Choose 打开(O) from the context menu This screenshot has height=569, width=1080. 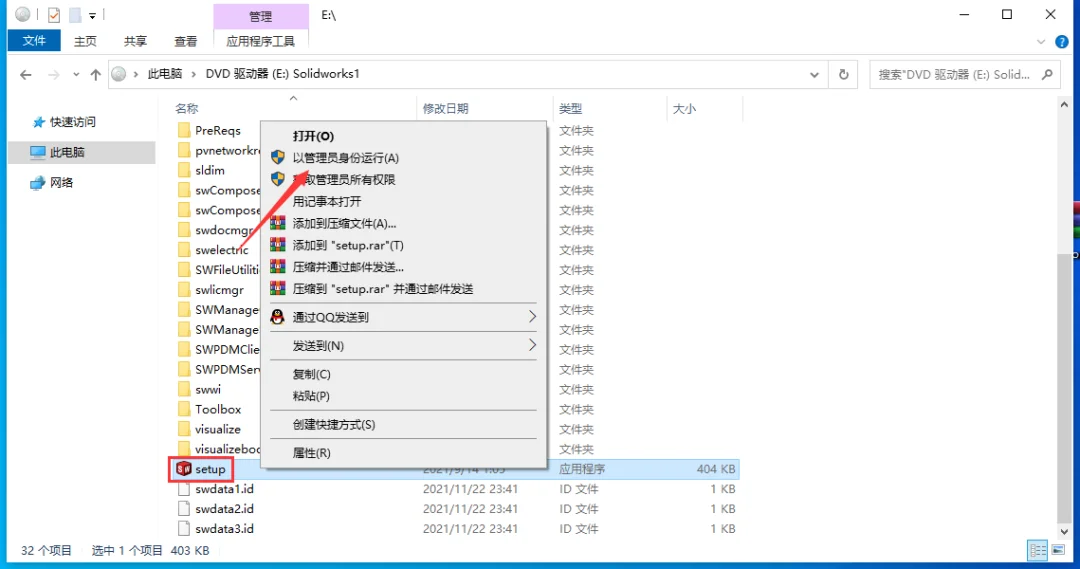click(403, 136)
